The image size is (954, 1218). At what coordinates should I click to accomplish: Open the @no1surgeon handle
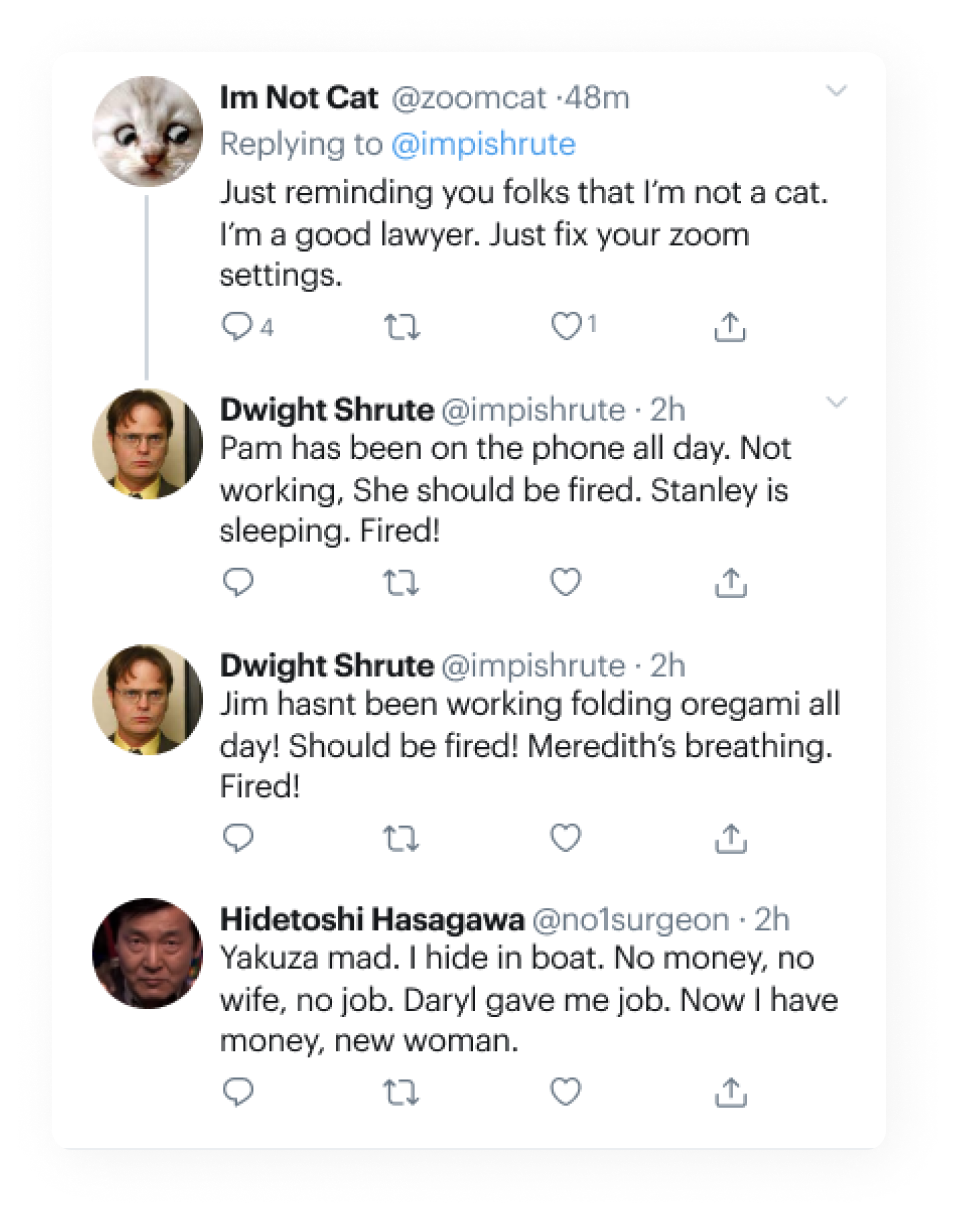(633, 919)
